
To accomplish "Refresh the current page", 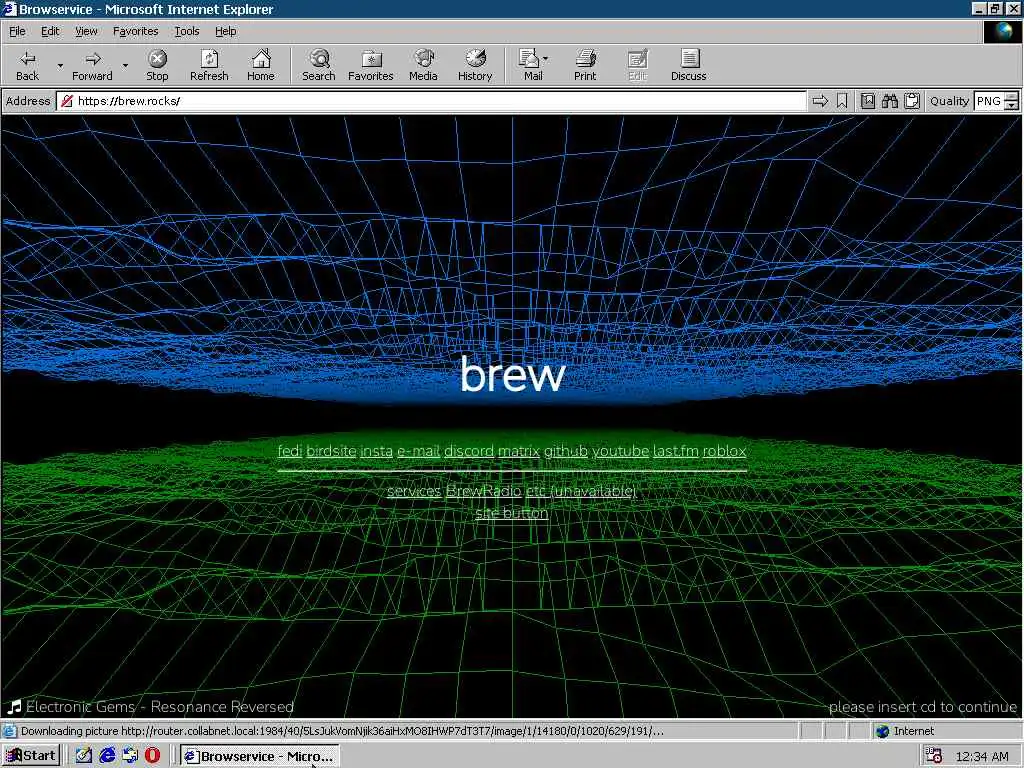I will [209, 65].
